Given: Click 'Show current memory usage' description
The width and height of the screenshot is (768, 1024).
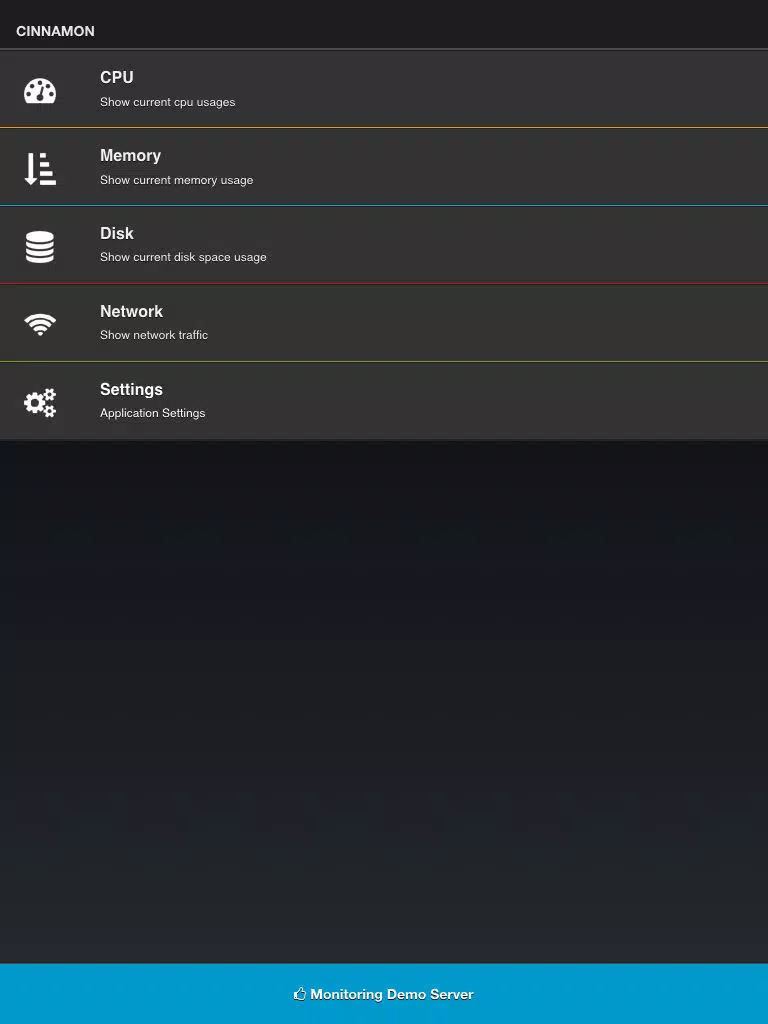Looking at the screenshot, I should (176, 180).
